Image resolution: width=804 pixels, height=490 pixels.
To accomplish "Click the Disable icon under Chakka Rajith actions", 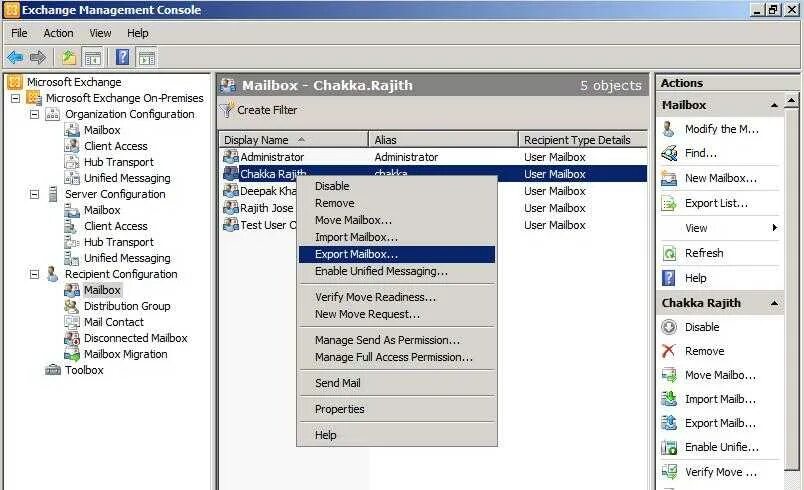I will tap(669, 327).
